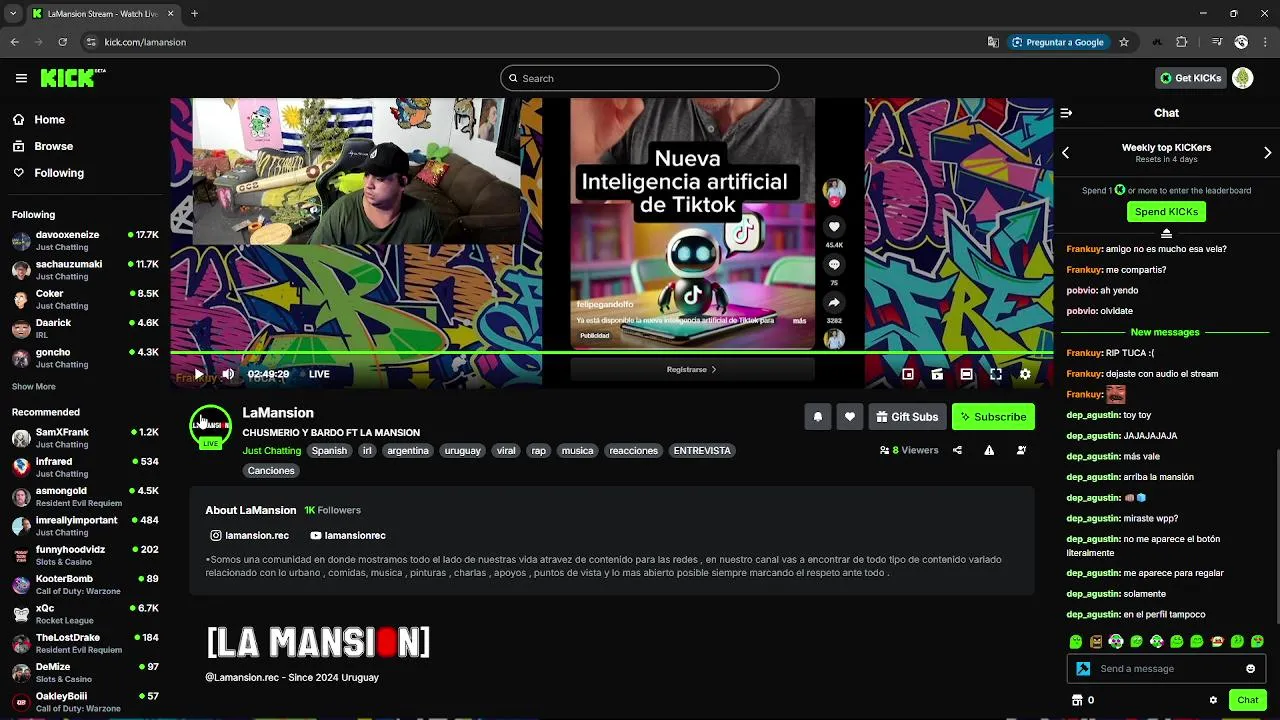1280x720 pixels.
Task: Jump to new messages in chat
Action: pyautogui.click(x=1165, y=332)
